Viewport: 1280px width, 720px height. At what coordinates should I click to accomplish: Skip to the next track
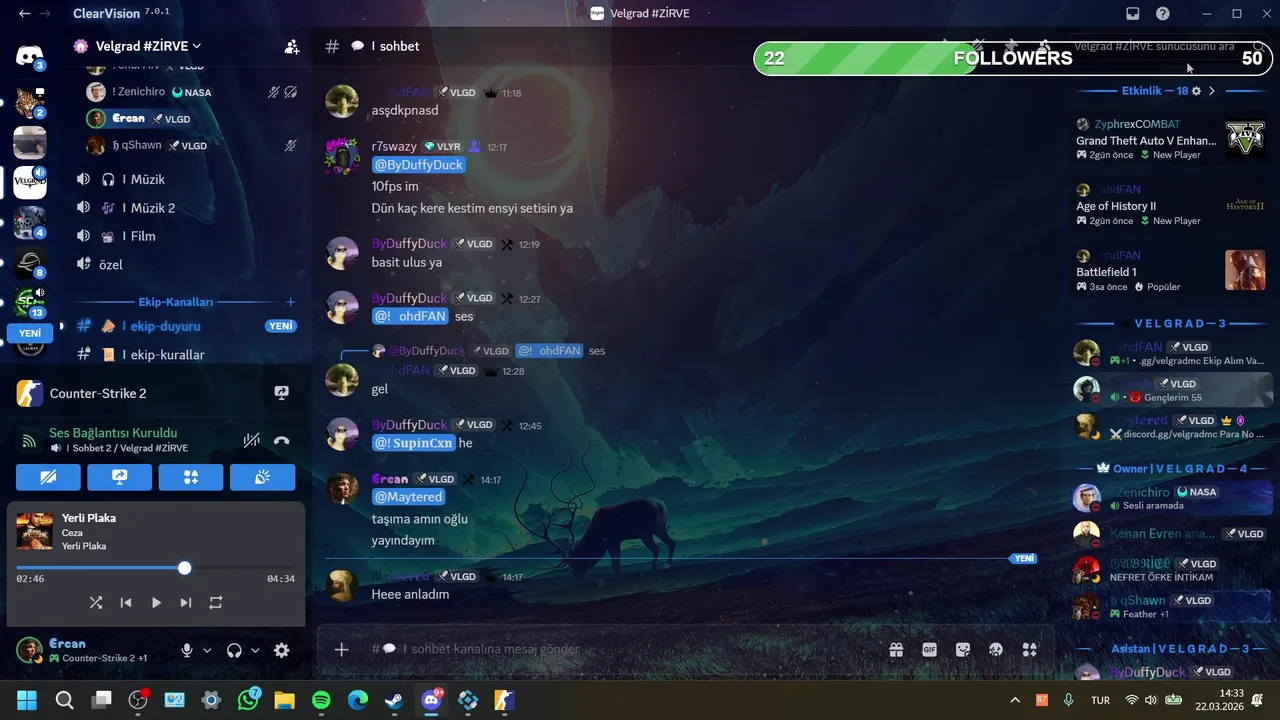click(186, 603)
